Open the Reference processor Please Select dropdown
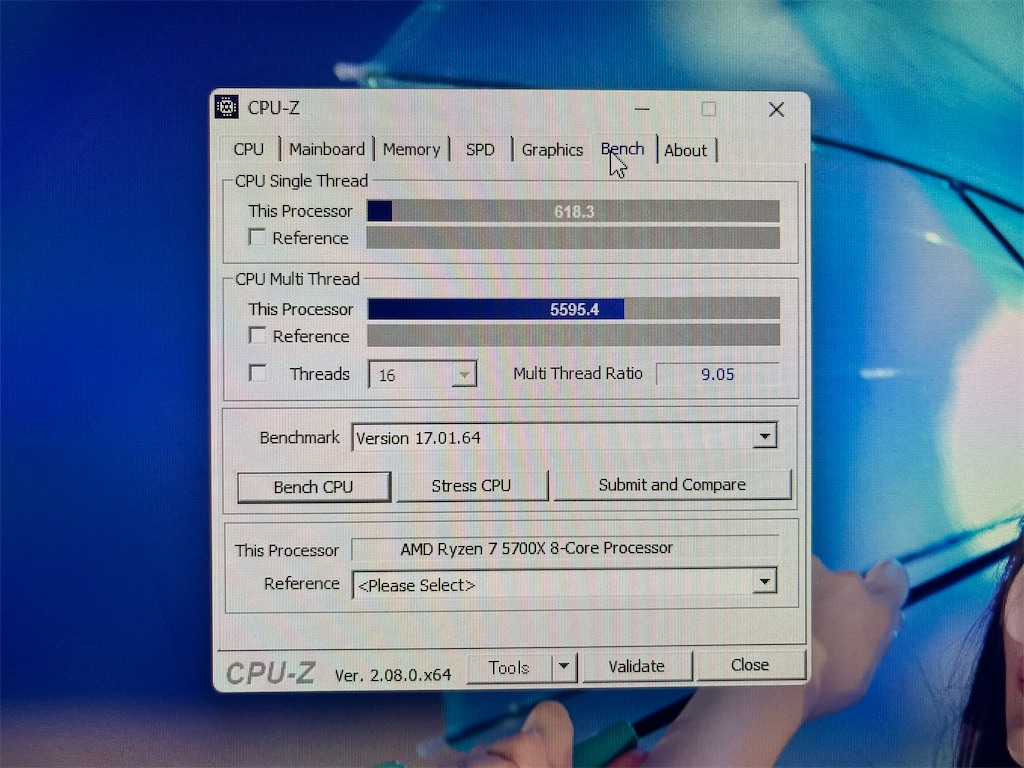 point(764,581)
